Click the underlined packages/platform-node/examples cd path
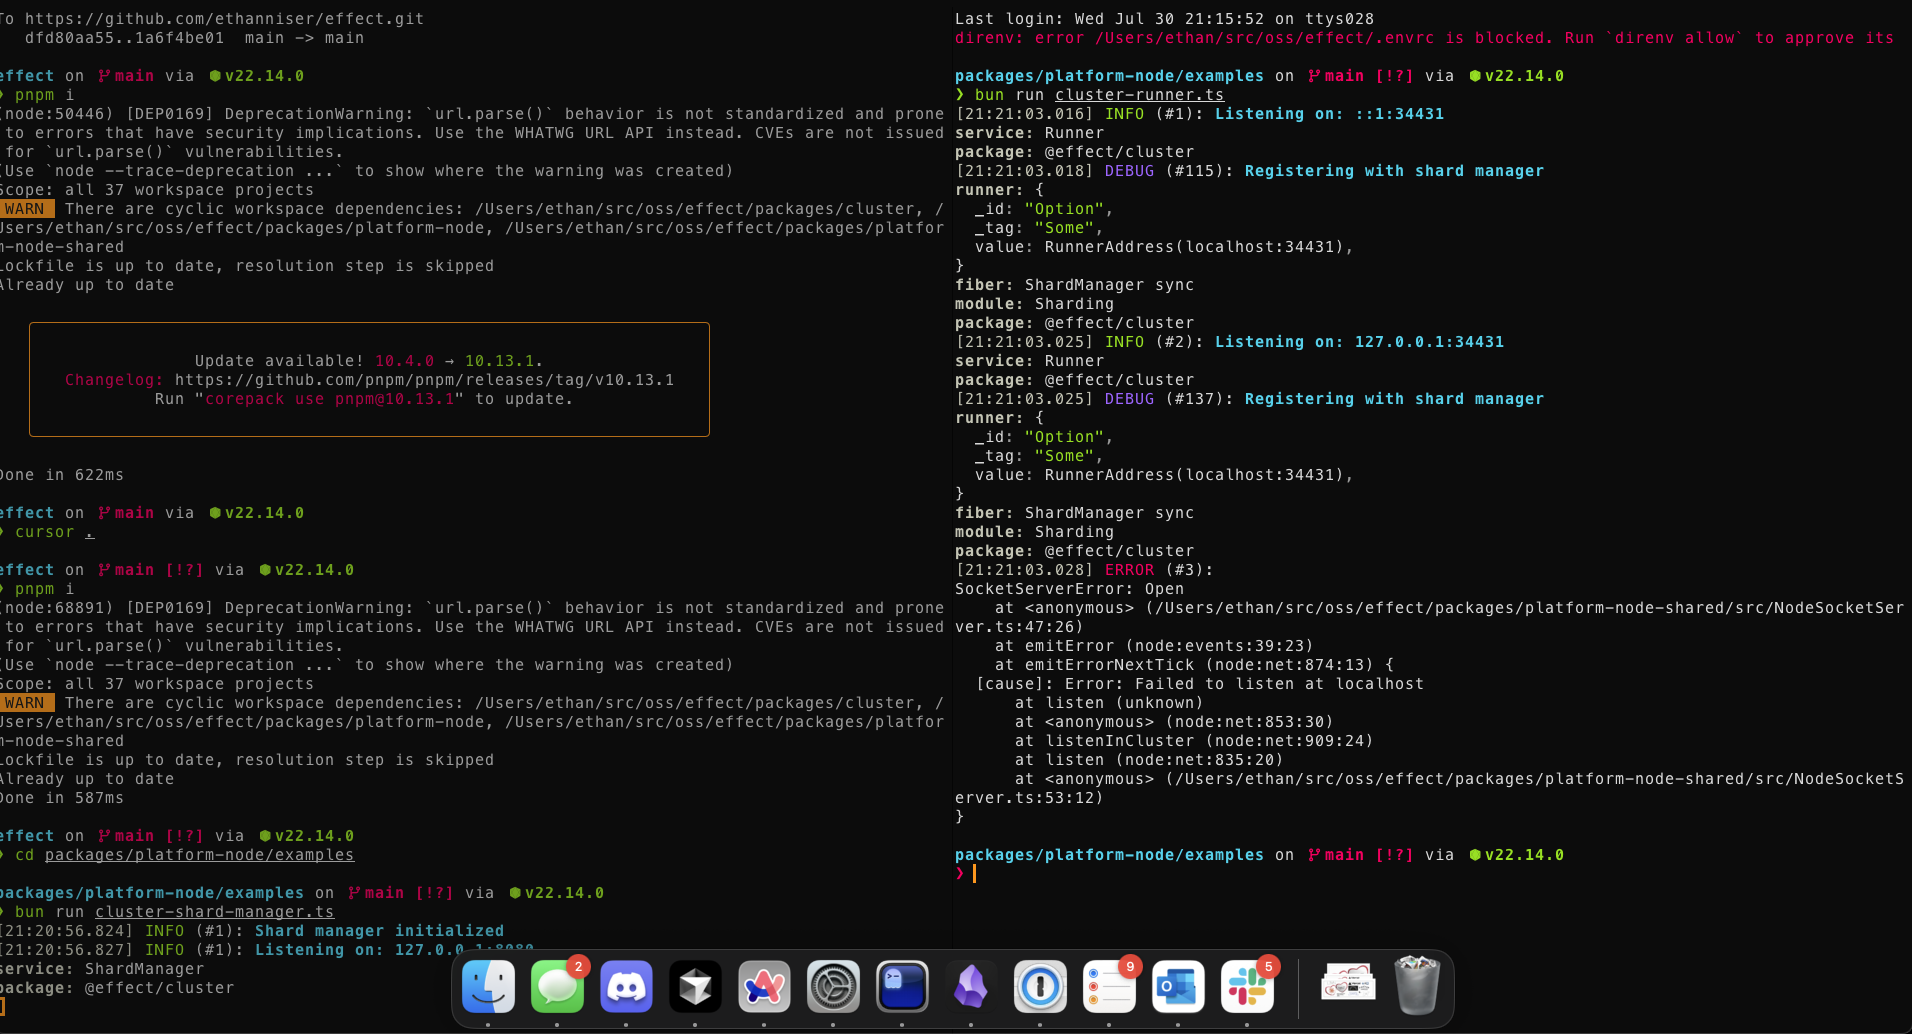The height and width of the screenshot is (1034, 1912). coord(199,855)
